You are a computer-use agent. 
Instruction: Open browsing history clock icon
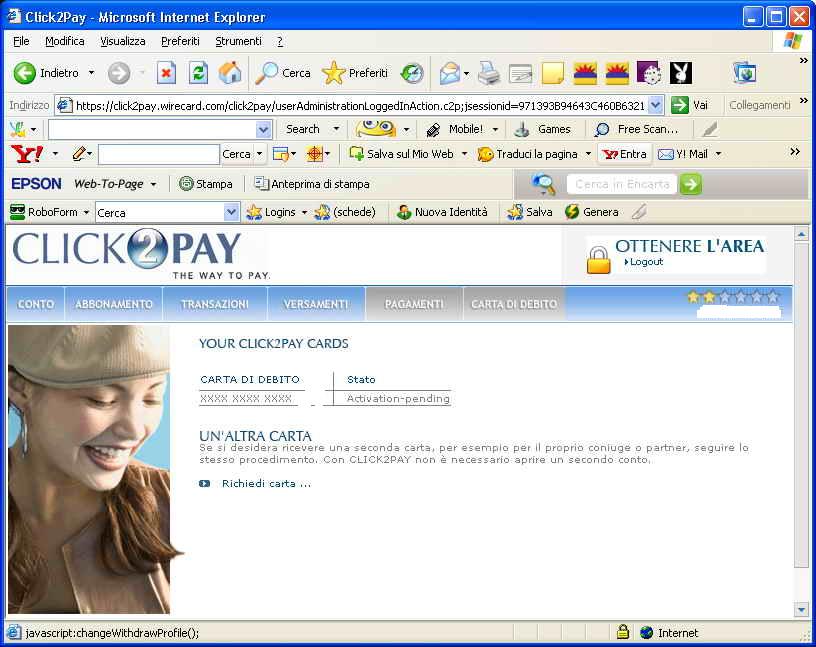[412, 73]
